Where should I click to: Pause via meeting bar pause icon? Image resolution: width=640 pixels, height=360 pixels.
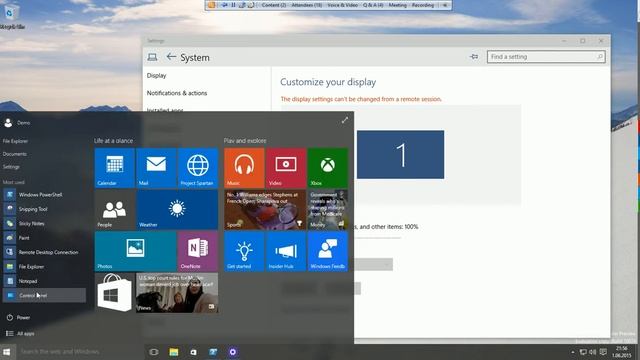(x=233, y=5)
